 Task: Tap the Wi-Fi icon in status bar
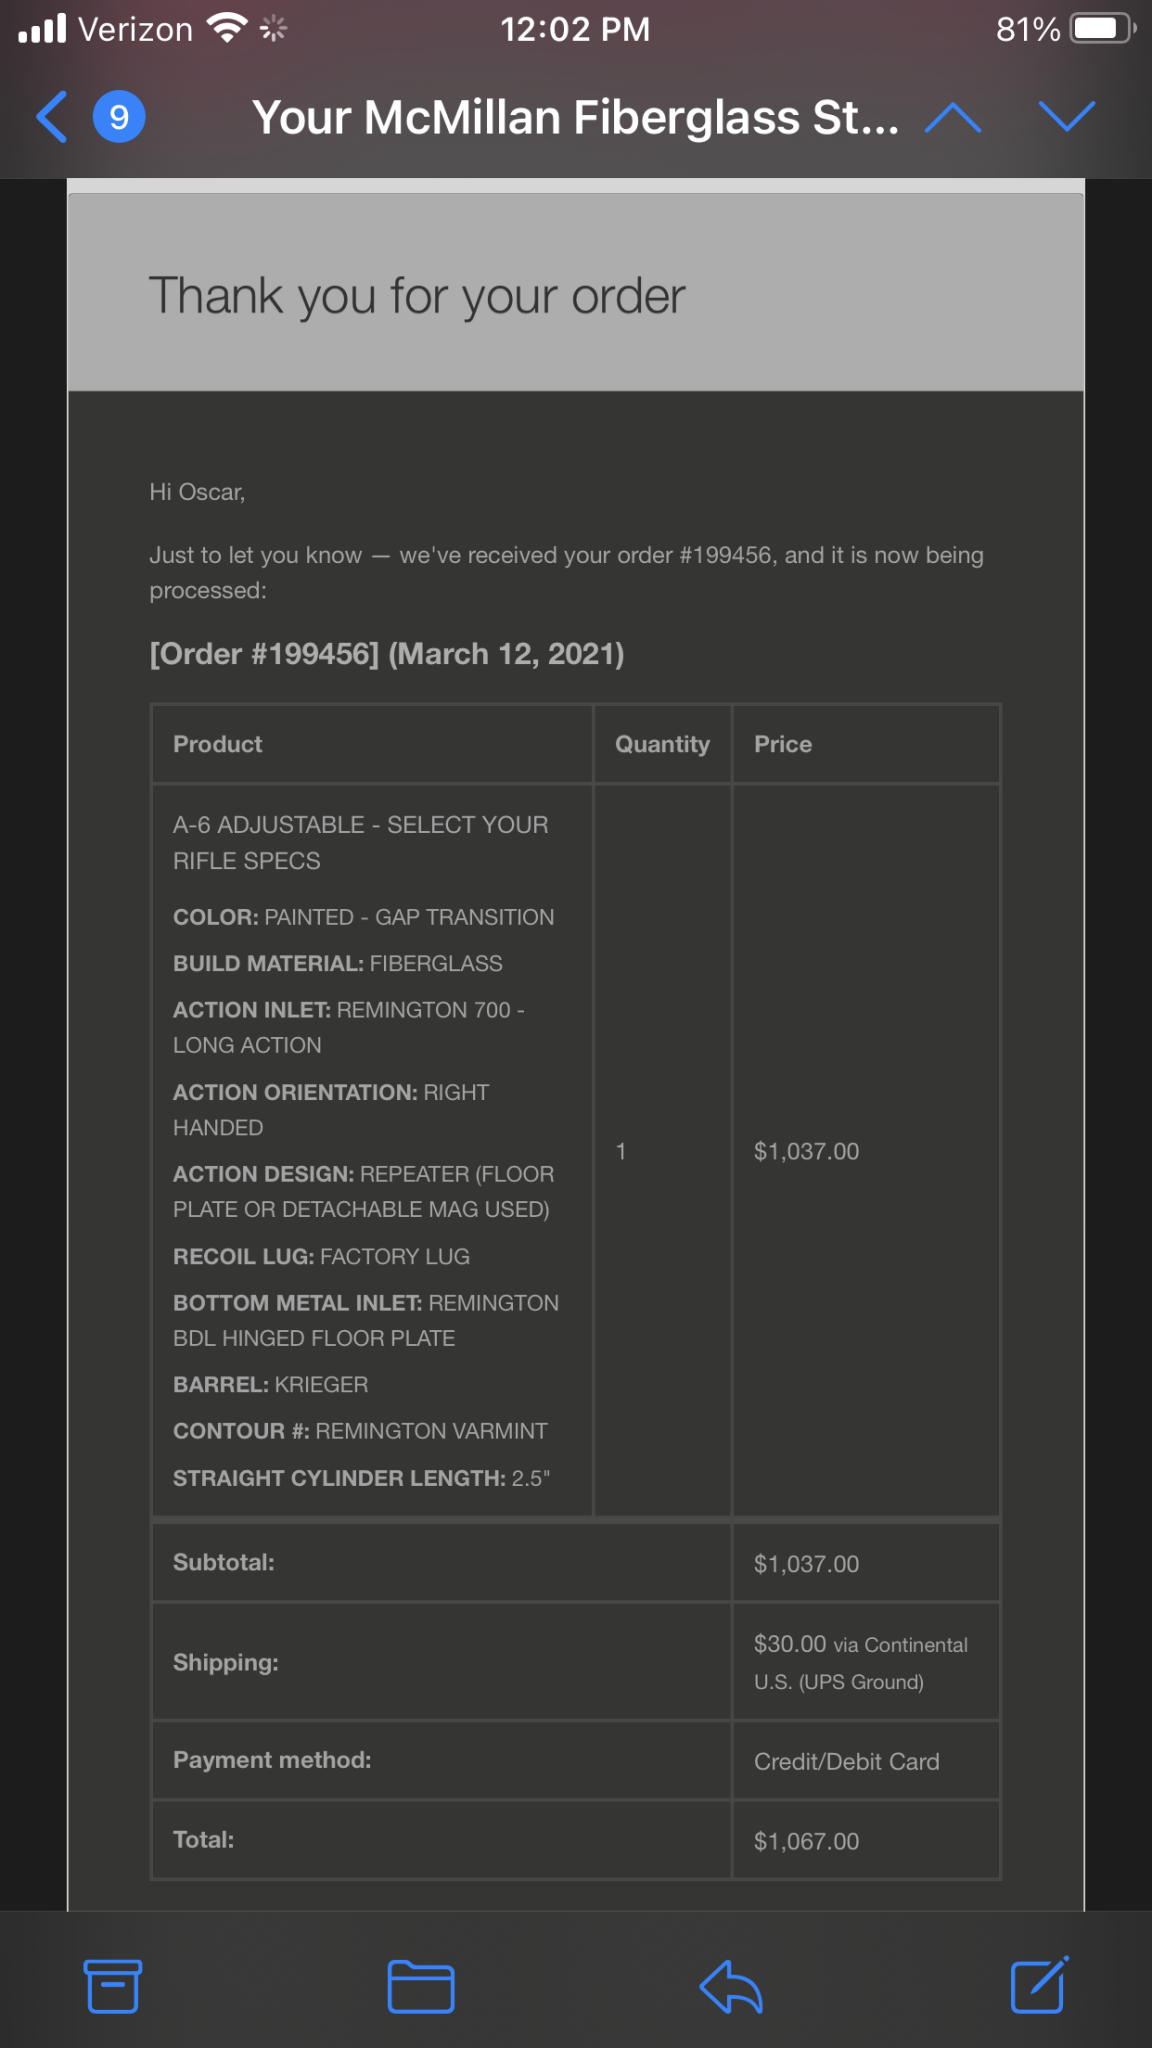click(228, 28)
